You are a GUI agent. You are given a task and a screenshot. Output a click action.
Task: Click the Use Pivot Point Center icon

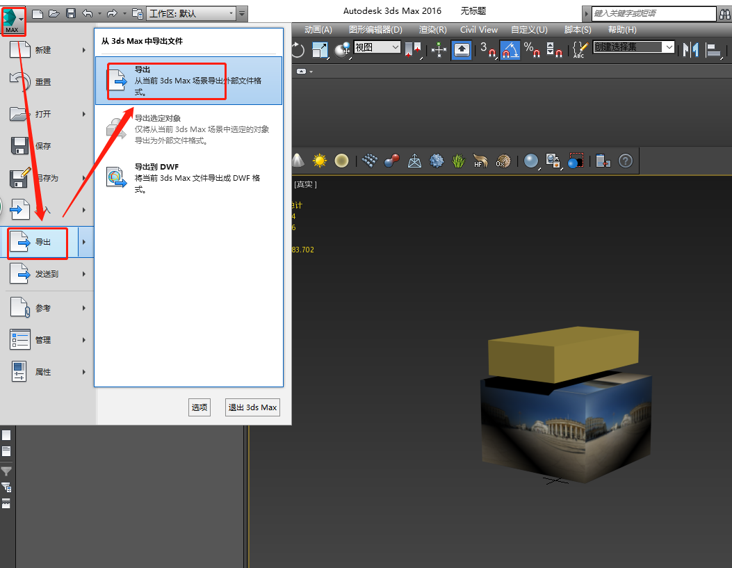[413, 50]
